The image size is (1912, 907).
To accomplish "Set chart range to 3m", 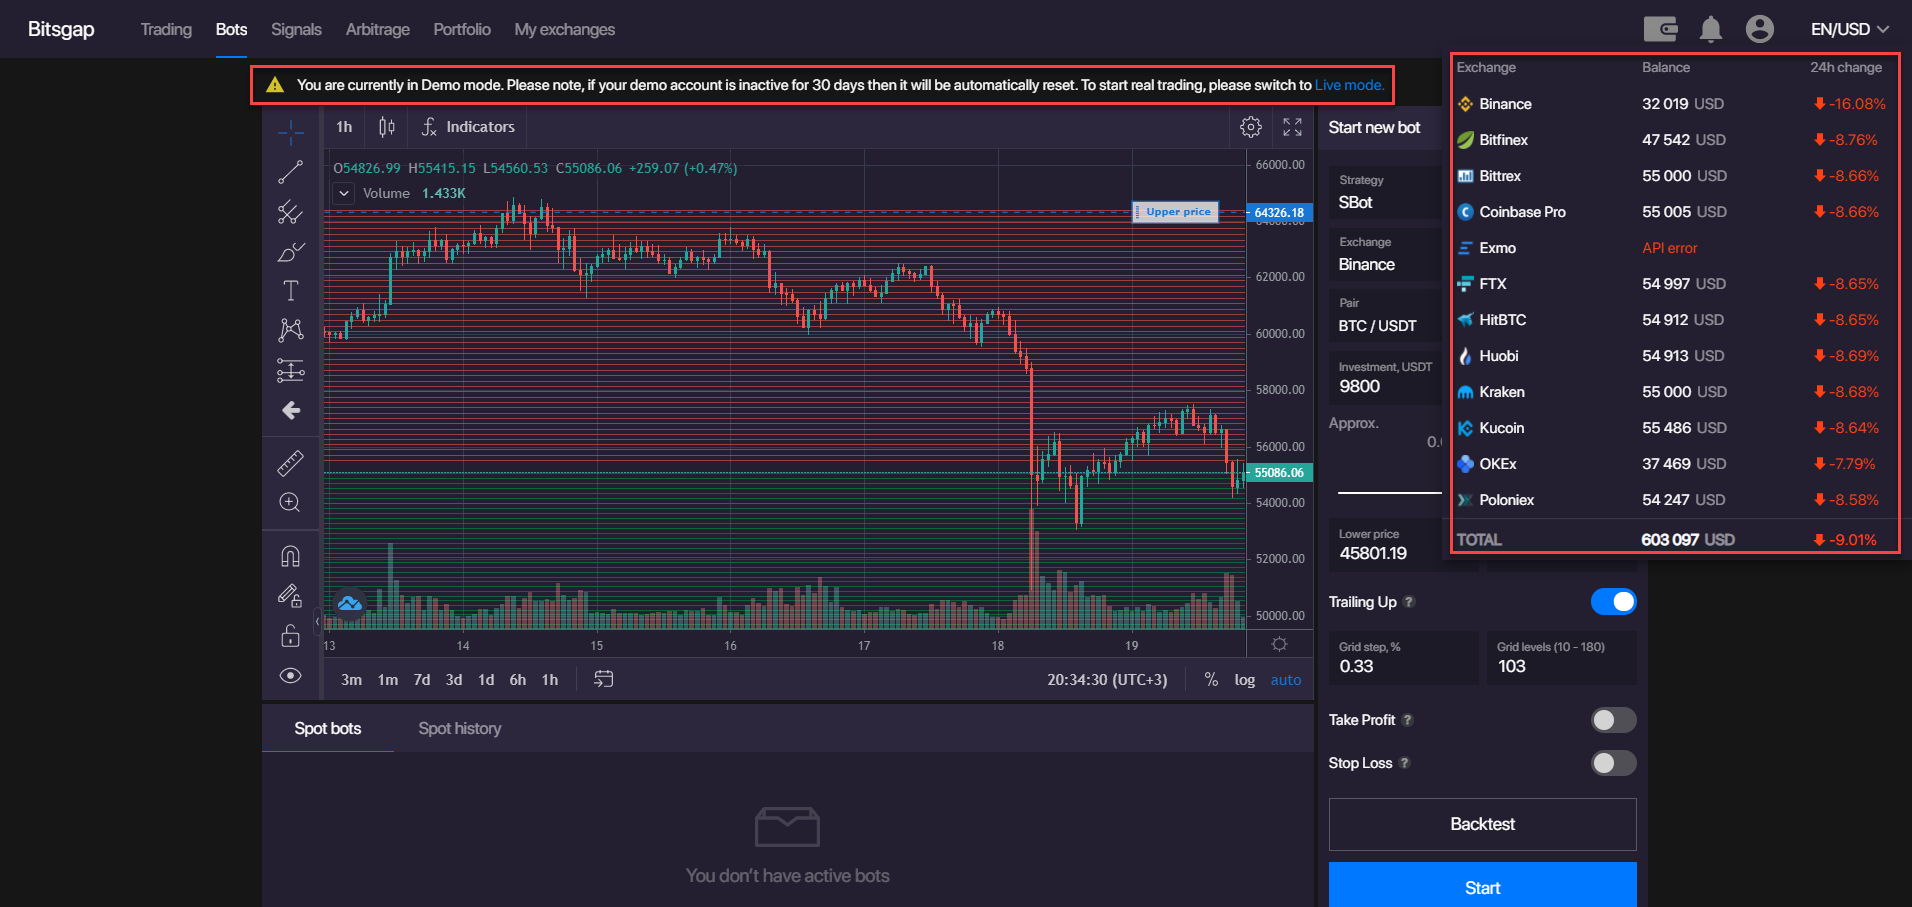I will point(351,679).
